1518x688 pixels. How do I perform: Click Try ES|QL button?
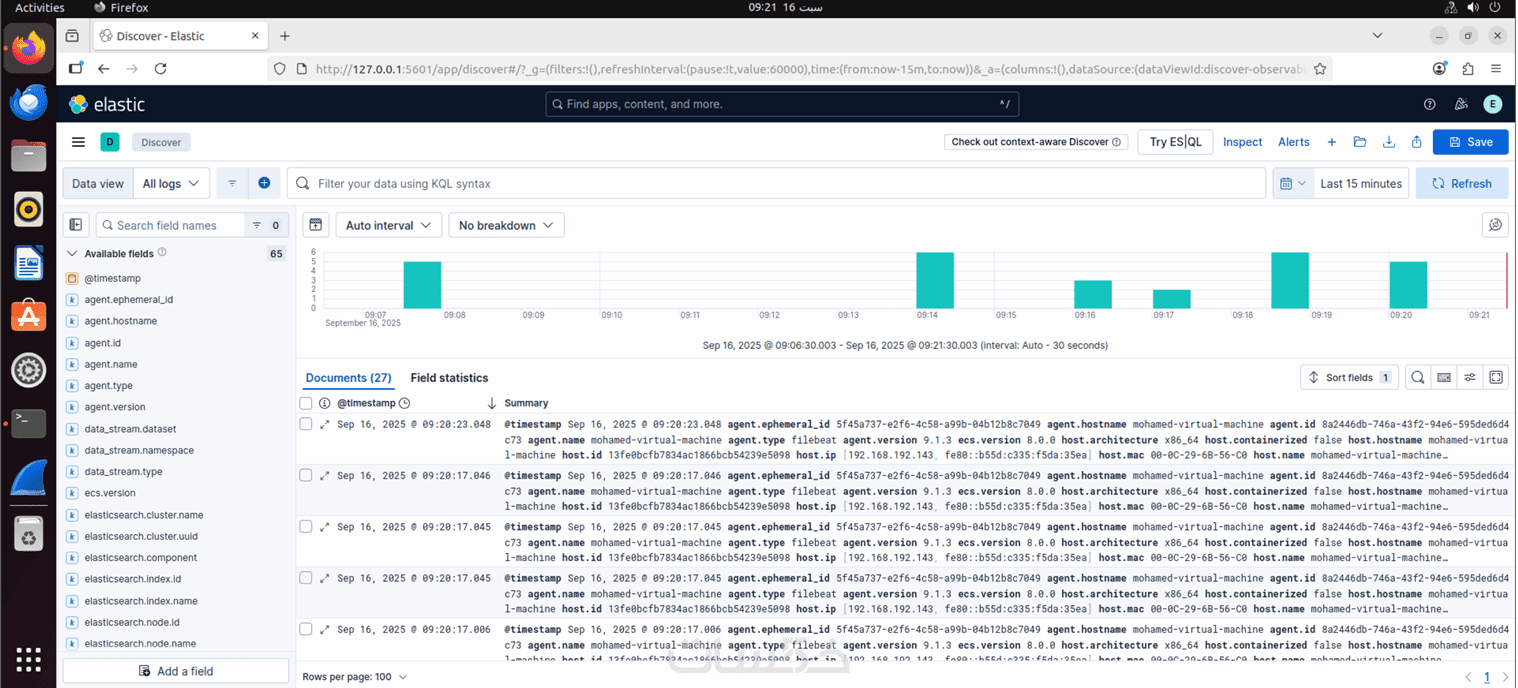click(x=1175, y=142)
